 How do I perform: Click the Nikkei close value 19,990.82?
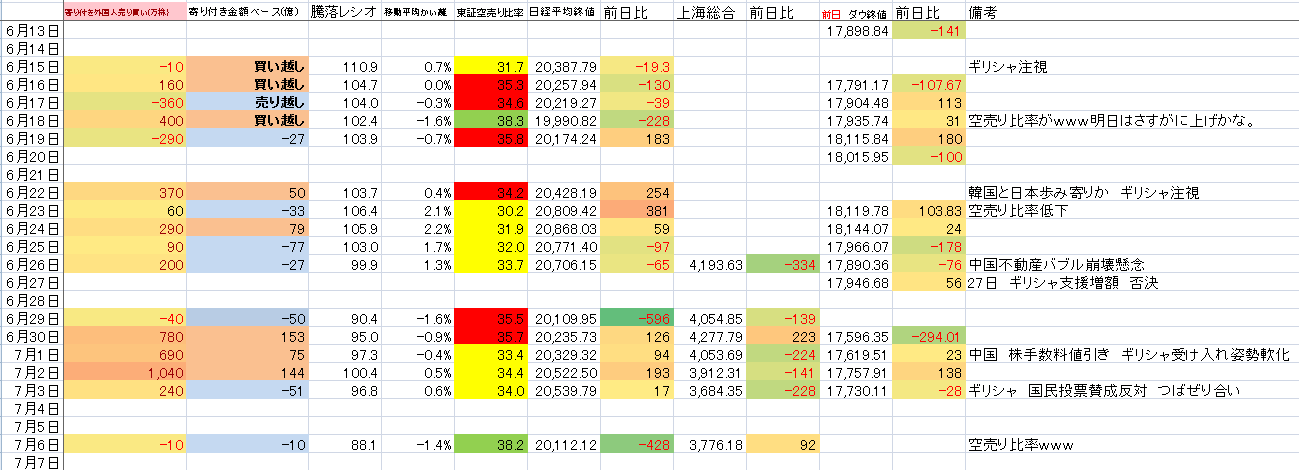pos(563,121)
